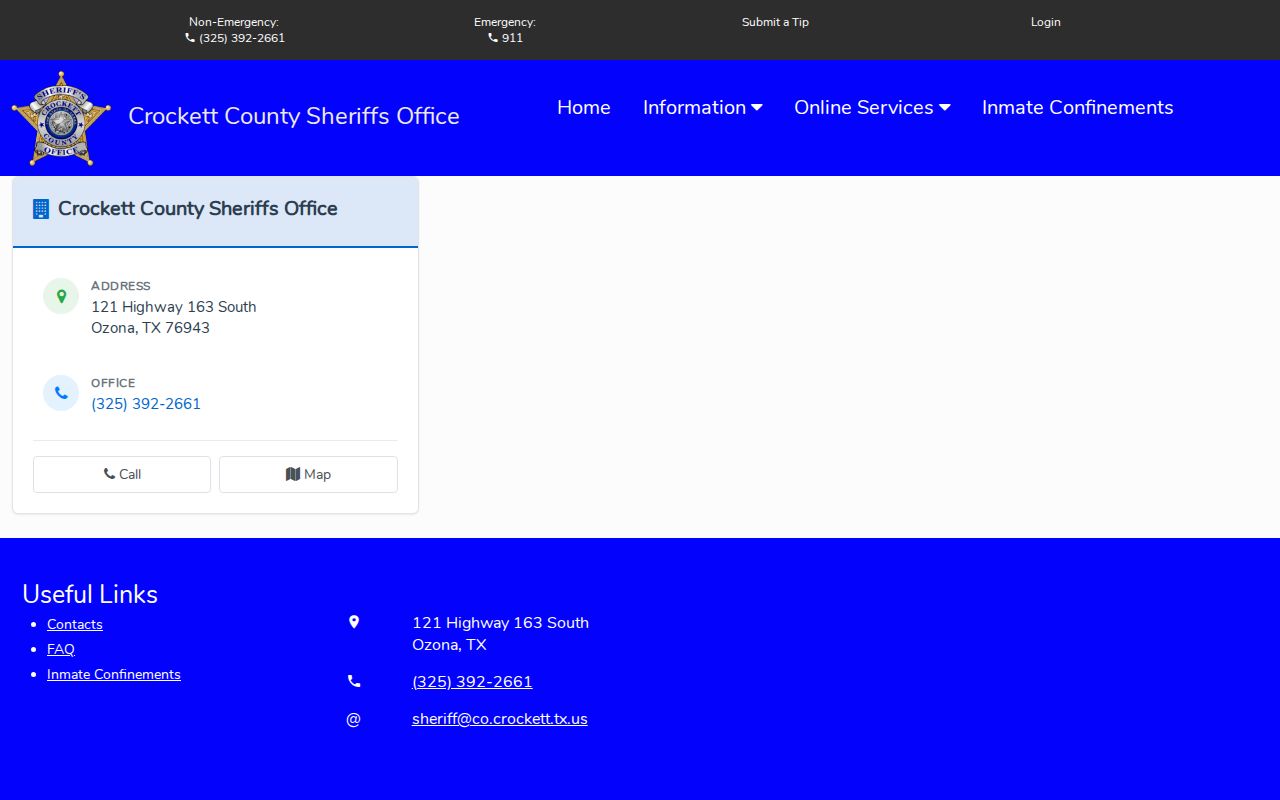
Task: Click the green address pin icon
Action: click(x=61, y=296)
